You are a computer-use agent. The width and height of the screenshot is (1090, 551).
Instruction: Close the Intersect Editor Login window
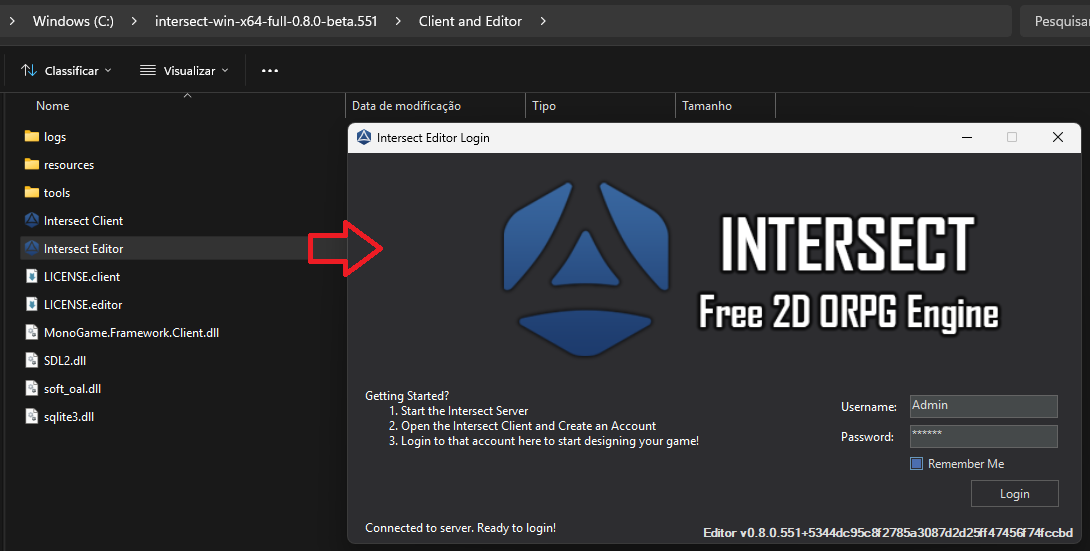[1057, 138]
